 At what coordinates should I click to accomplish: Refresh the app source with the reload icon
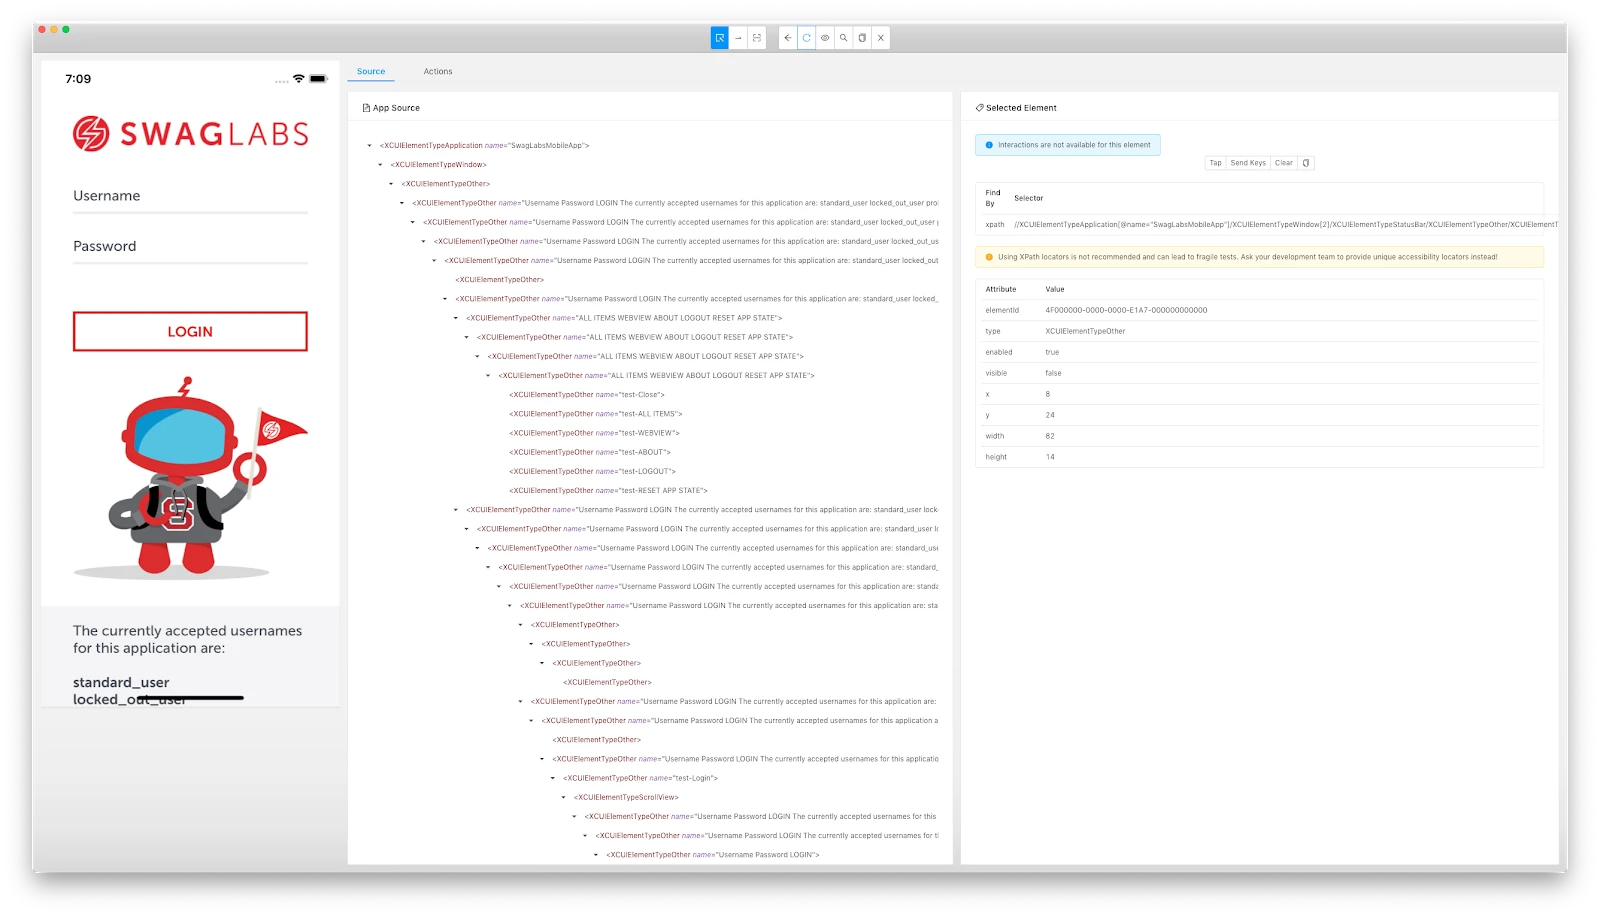click(x=806, y=37)
